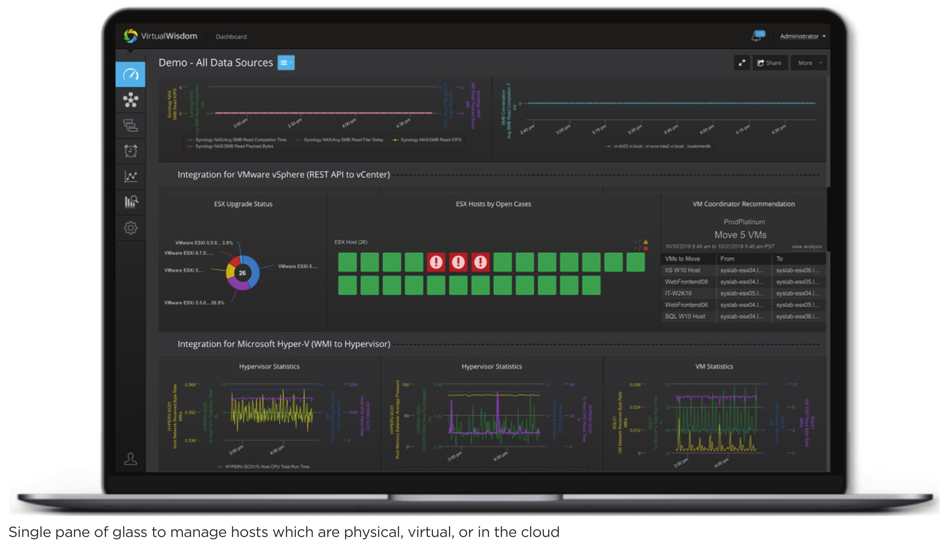Select the Dashboard tab in top bar

coord(231,36)
